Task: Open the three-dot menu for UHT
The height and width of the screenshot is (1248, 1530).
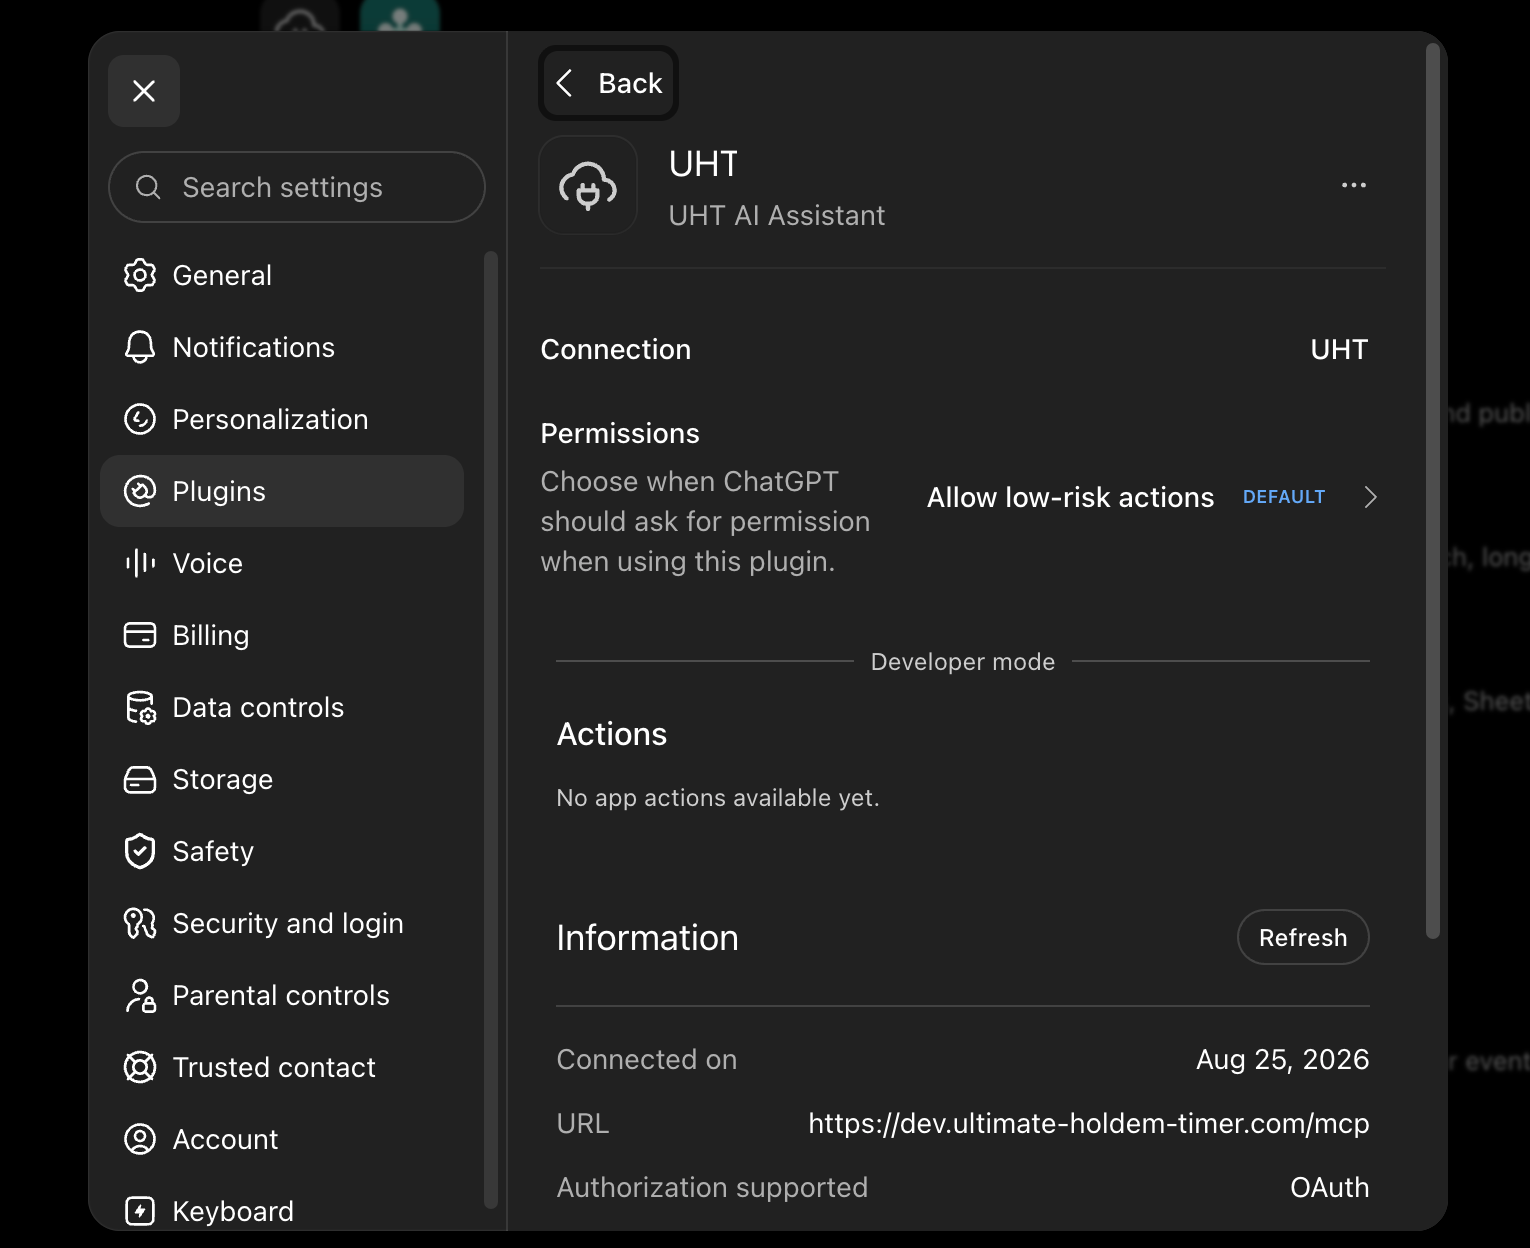Action: click(x=1354, y=185)
